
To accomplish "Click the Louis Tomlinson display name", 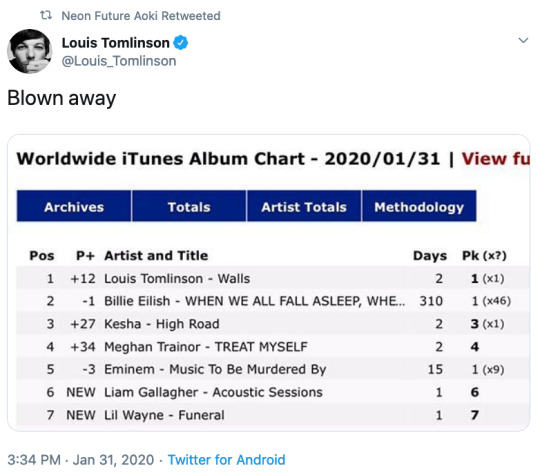I will click(x=115, y=43).
